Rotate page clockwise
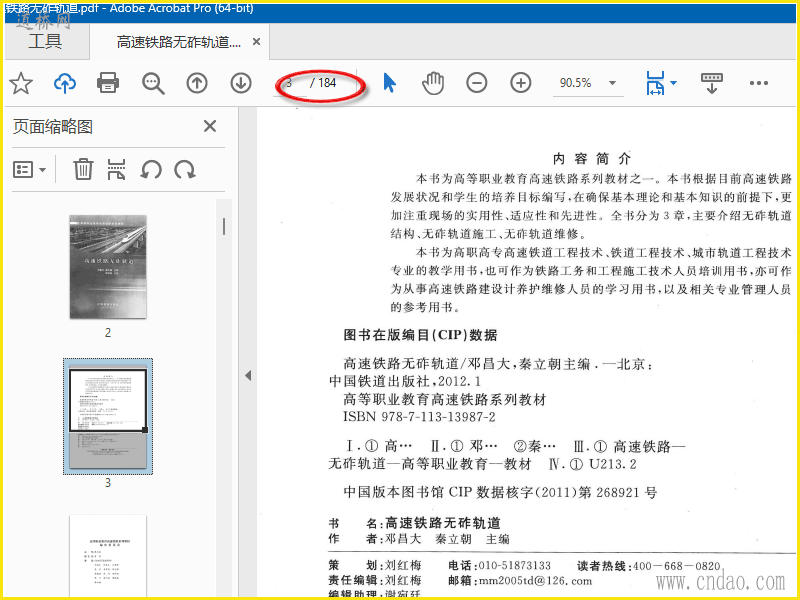The height and width of the screenshot is (600, 800). pos(185,169)
